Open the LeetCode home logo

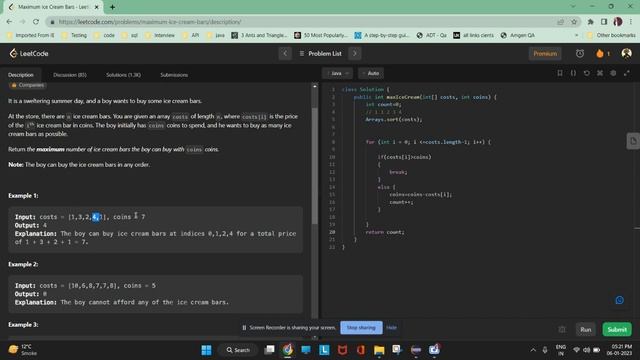tap(29, 53)
